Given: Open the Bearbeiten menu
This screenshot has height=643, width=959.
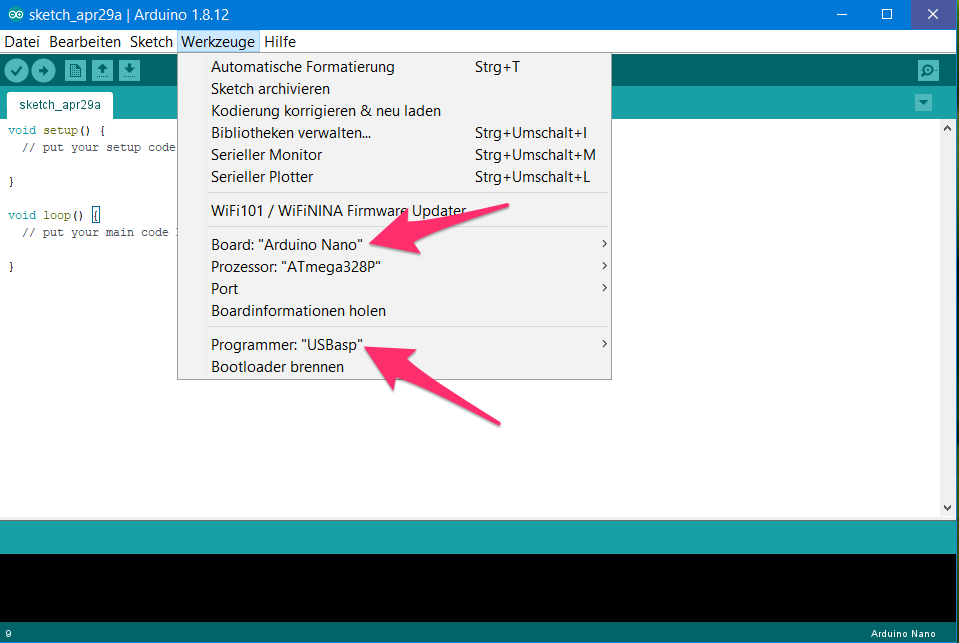Looking at the screenshot, I should tap(85, 42).
